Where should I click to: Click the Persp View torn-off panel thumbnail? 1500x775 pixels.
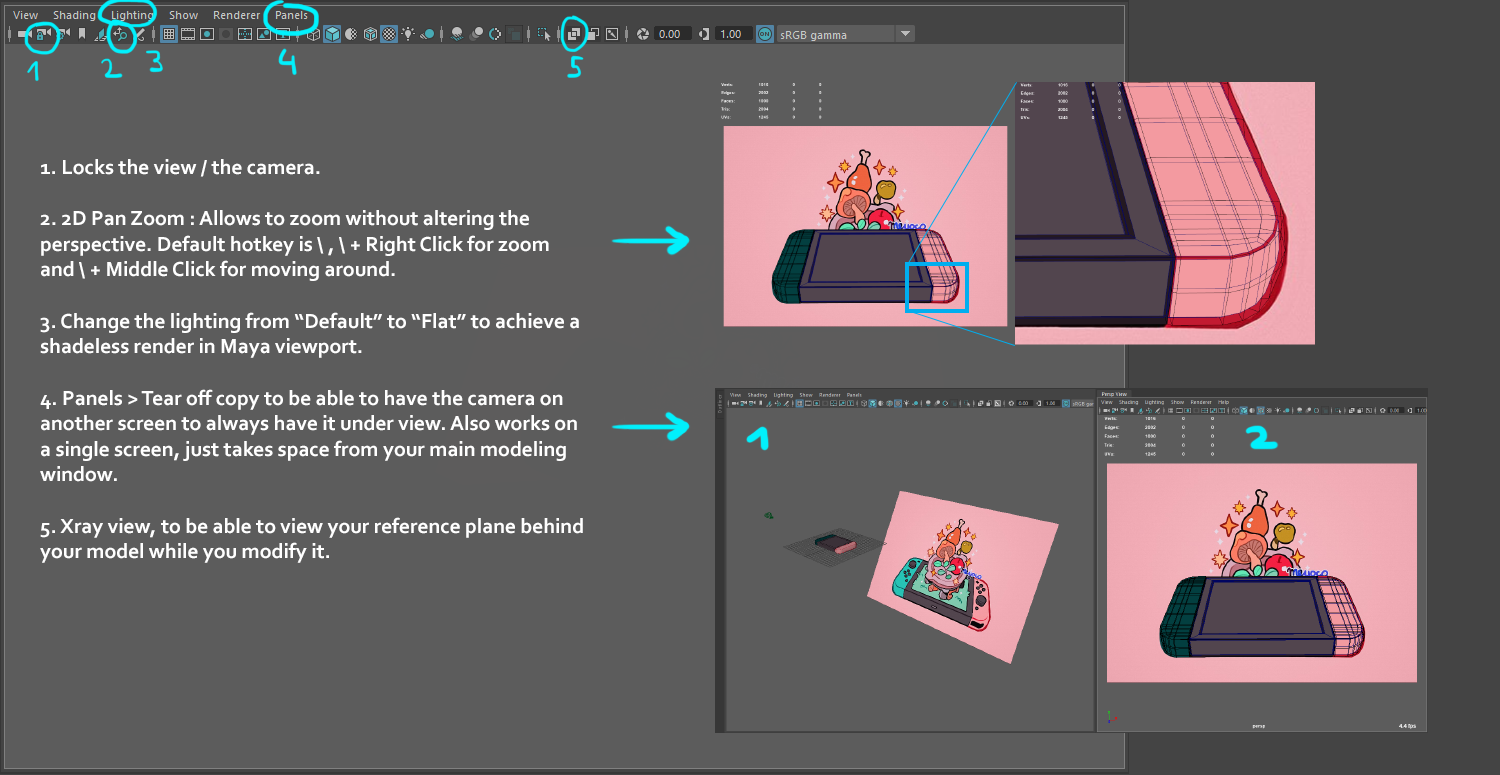[1262, 560]
